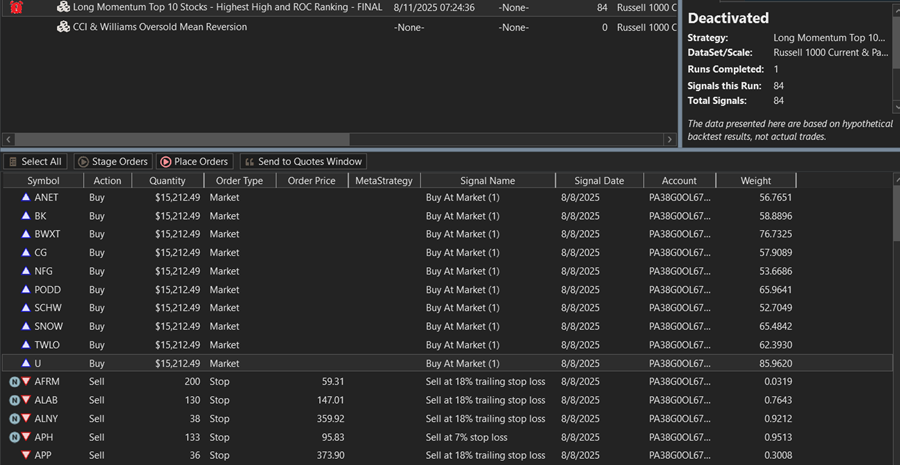
Task: Send signals to Quotes Window
Action: pyautogui.click(x=303, y=162)
